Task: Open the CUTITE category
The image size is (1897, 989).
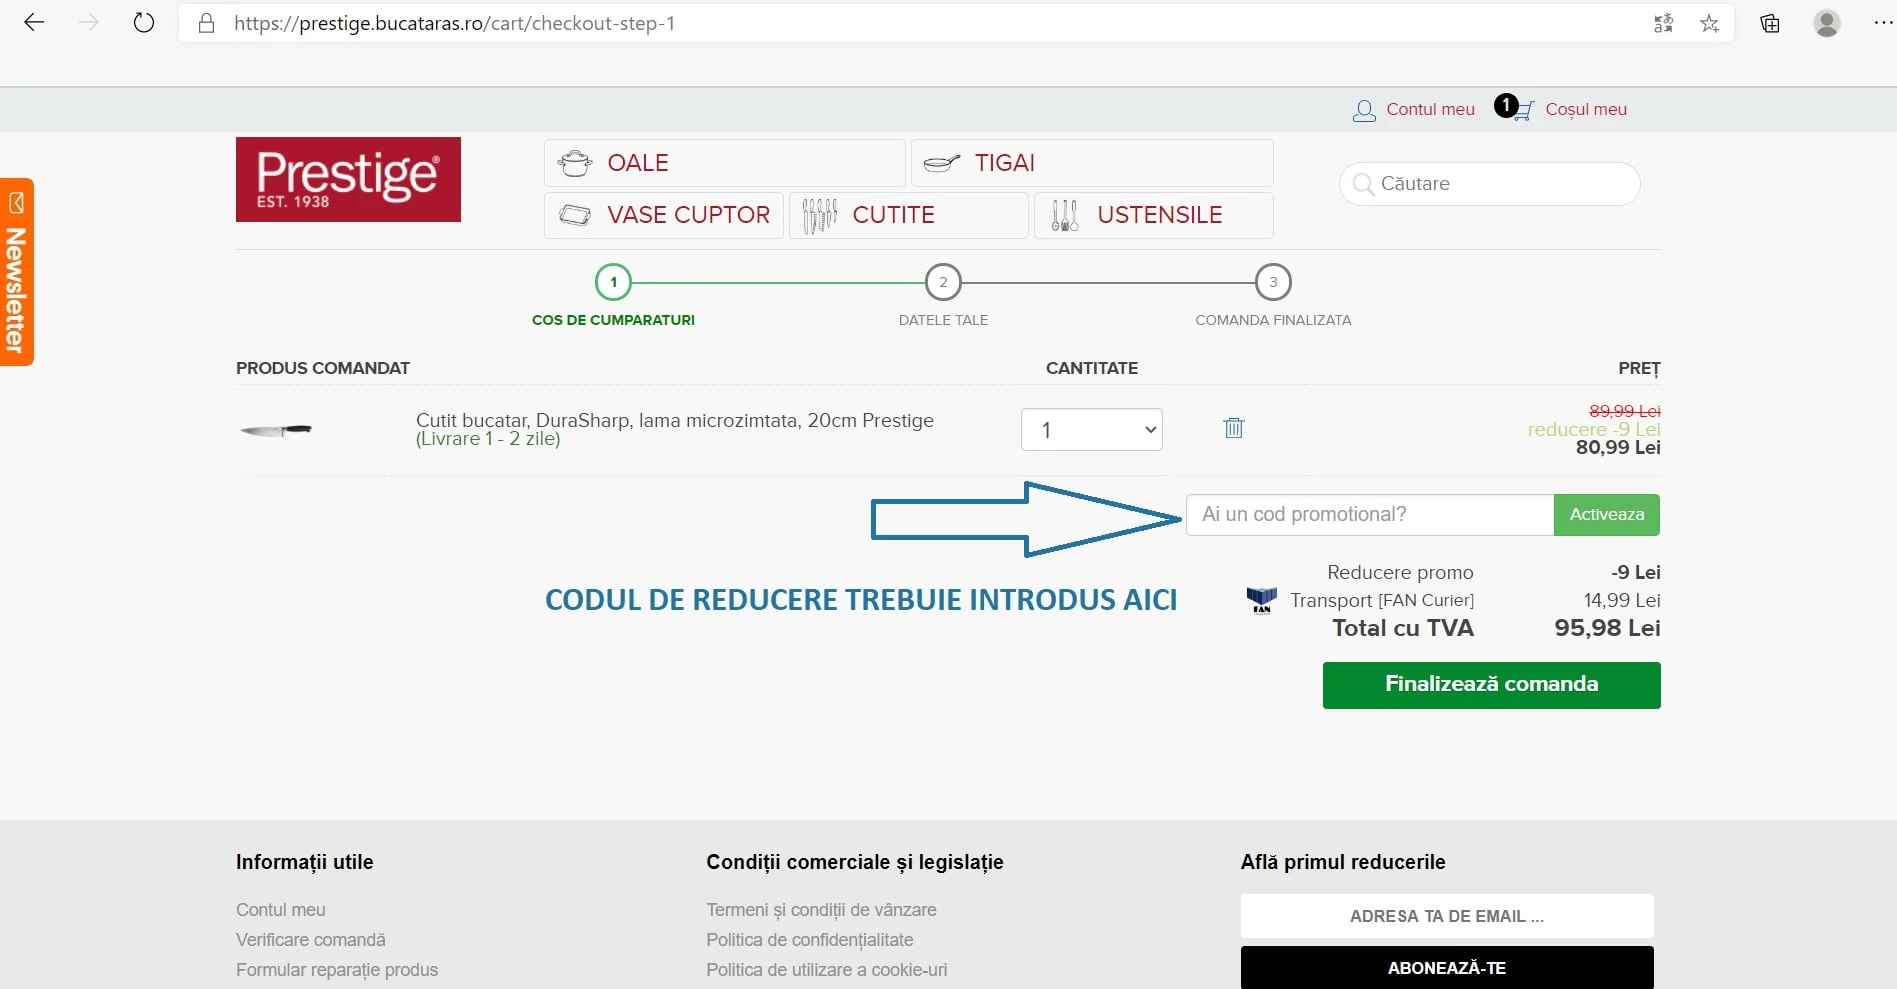Action: [x=908, y=215]
